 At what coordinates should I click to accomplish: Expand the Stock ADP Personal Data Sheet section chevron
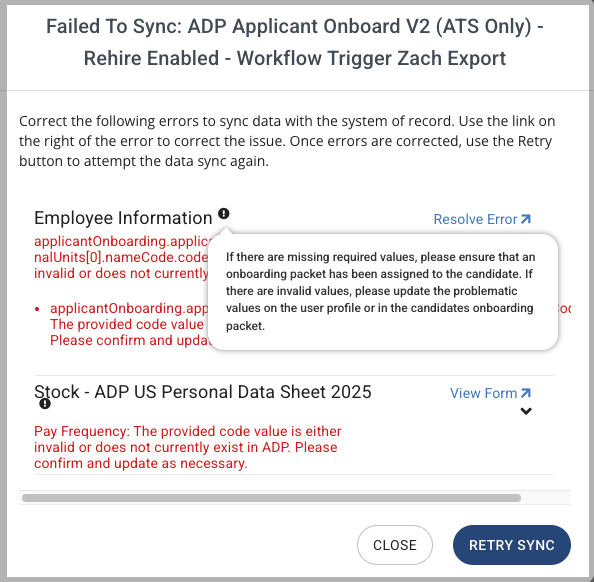click(526, 411)
